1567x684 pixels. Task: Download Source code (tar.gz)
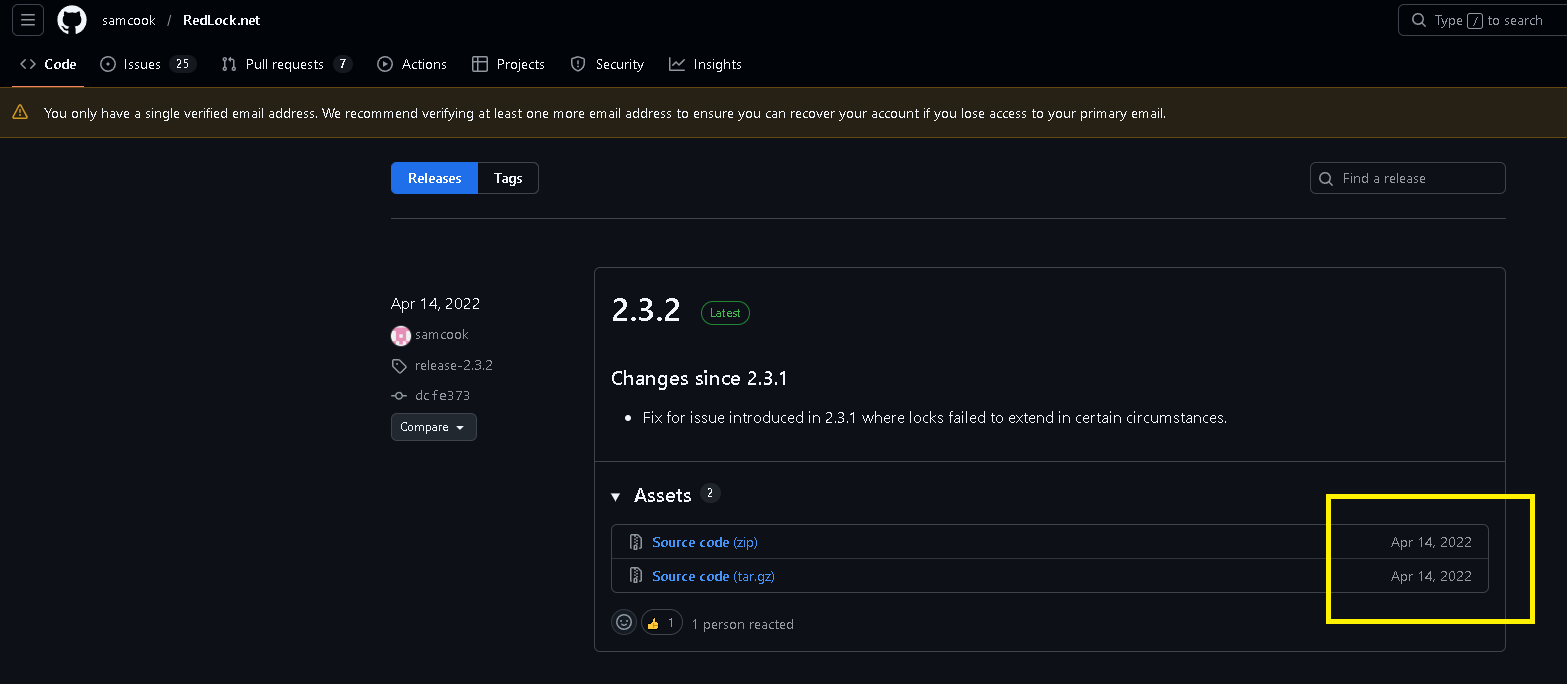(712, 576)
